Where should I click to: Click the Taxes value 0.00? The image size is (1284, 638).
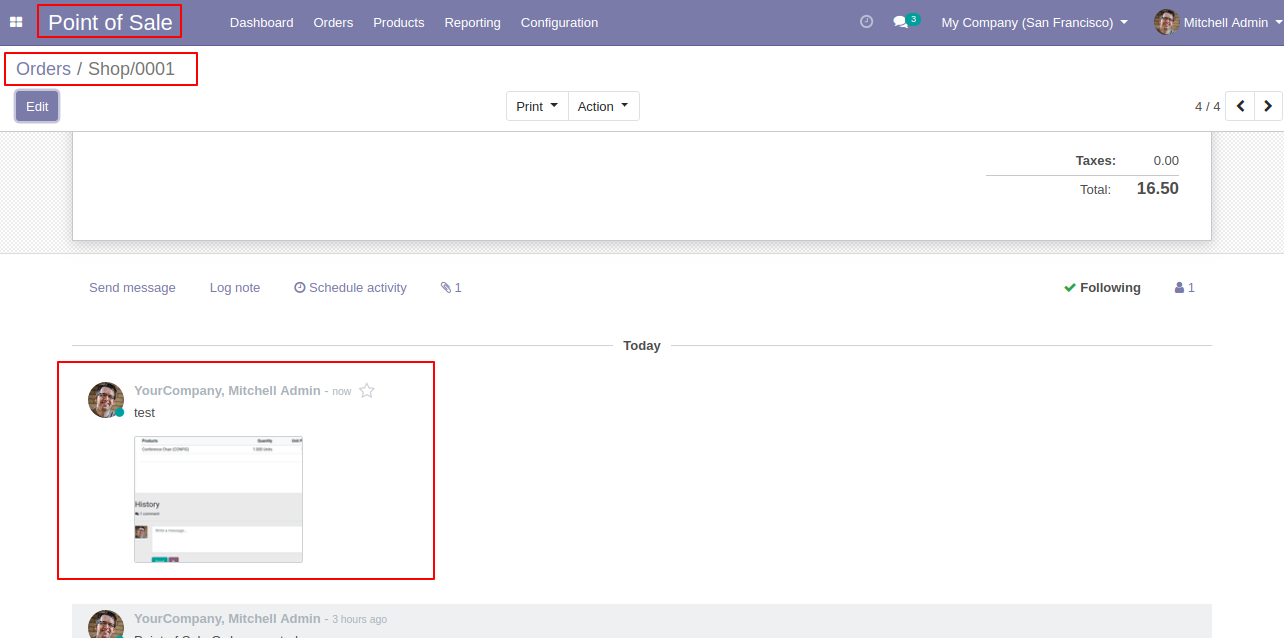(x=1166, y=160)
